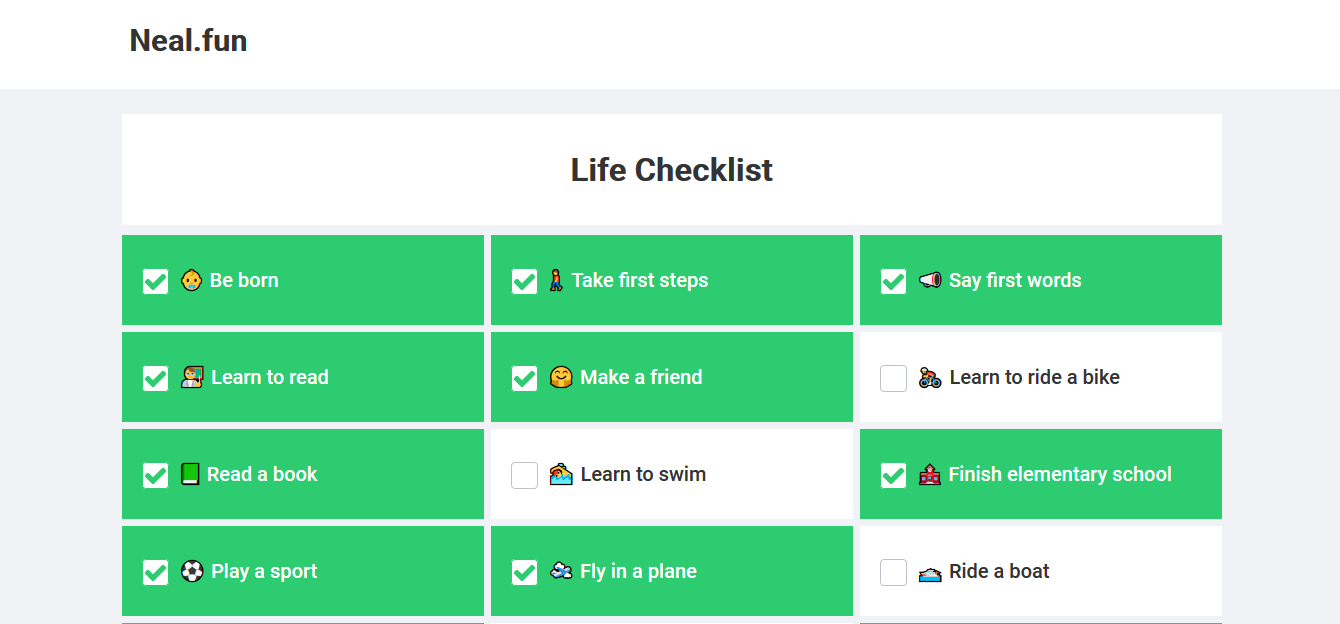
Task: Uncheck the Learn to read checkbox
Action: 155,378
